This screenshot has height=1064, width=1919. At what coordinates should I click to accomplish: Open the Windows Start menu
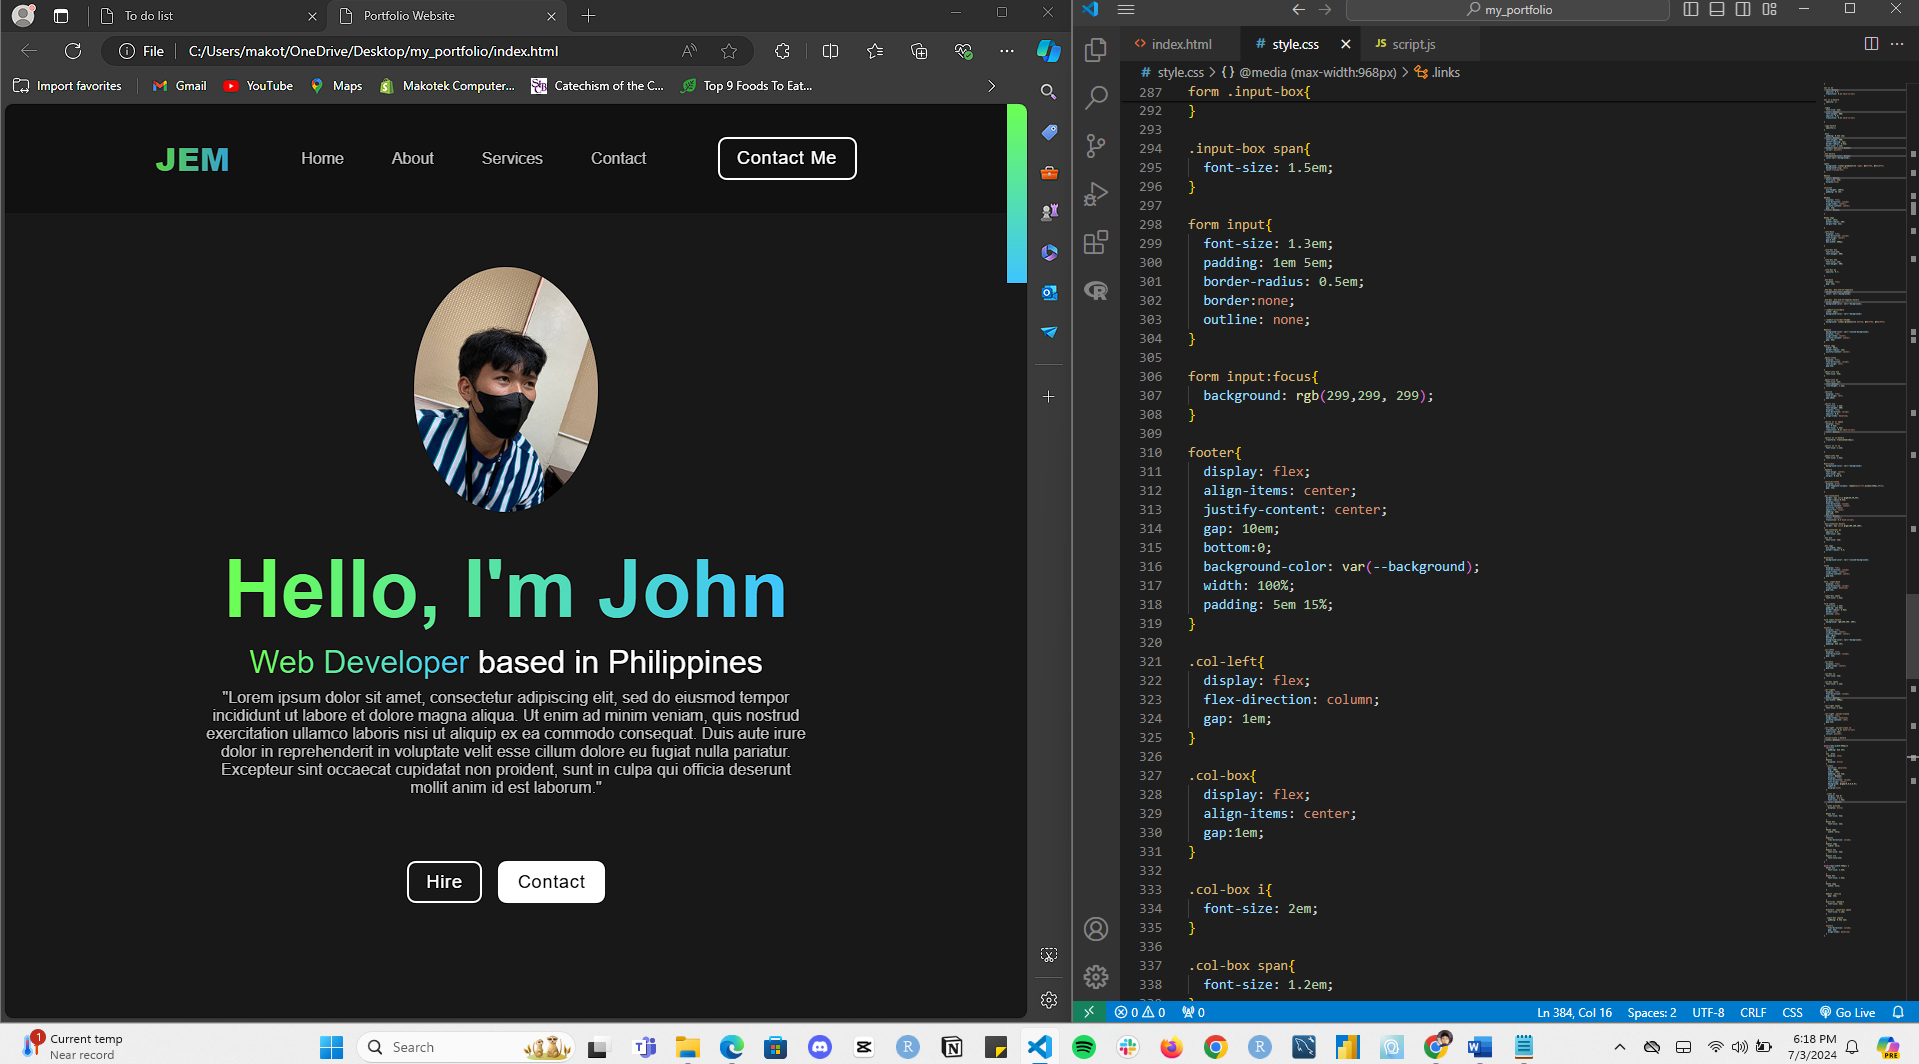point(331,1047)
